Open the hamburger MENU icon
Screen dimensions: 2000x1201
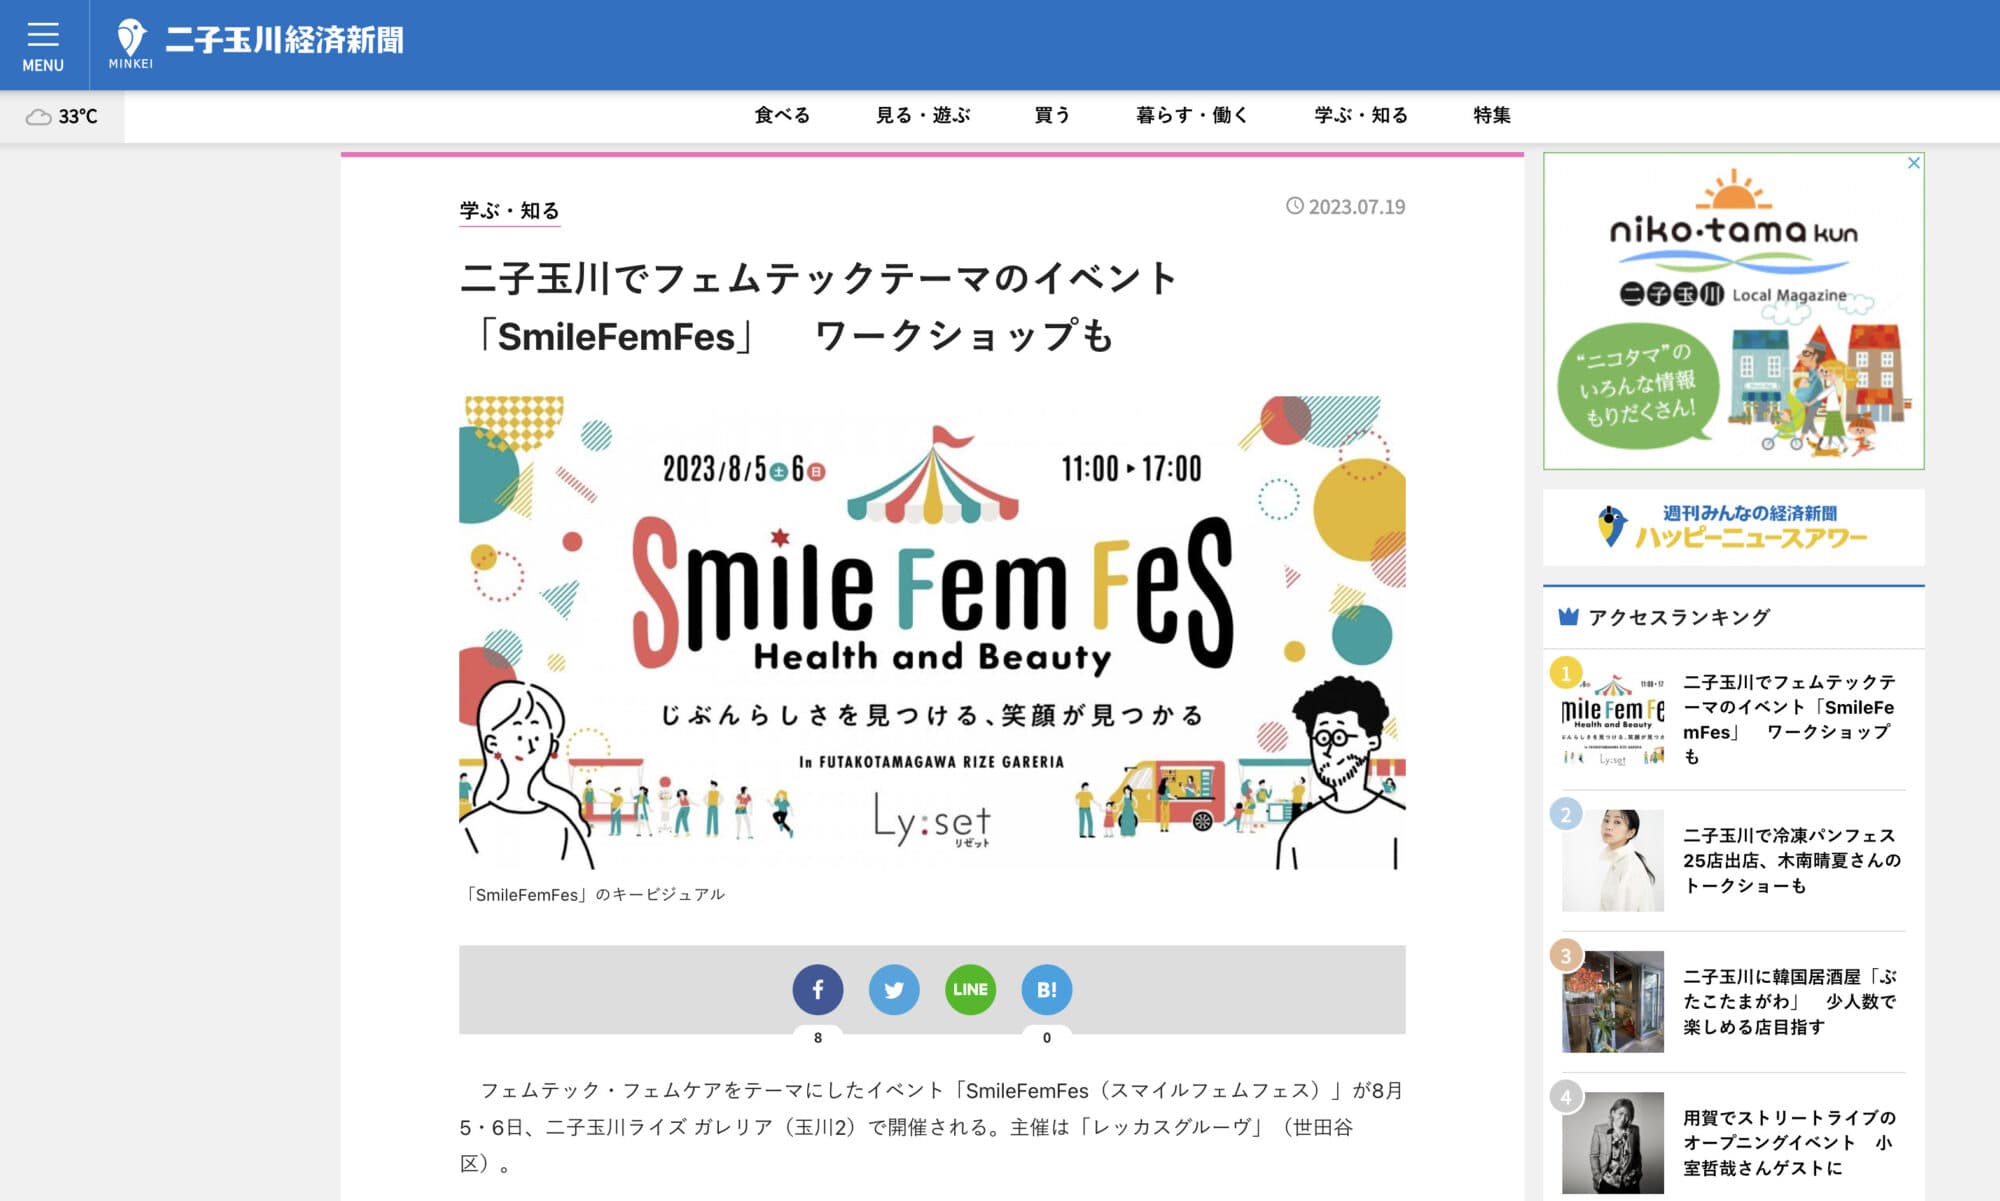[x=43, y=45]
